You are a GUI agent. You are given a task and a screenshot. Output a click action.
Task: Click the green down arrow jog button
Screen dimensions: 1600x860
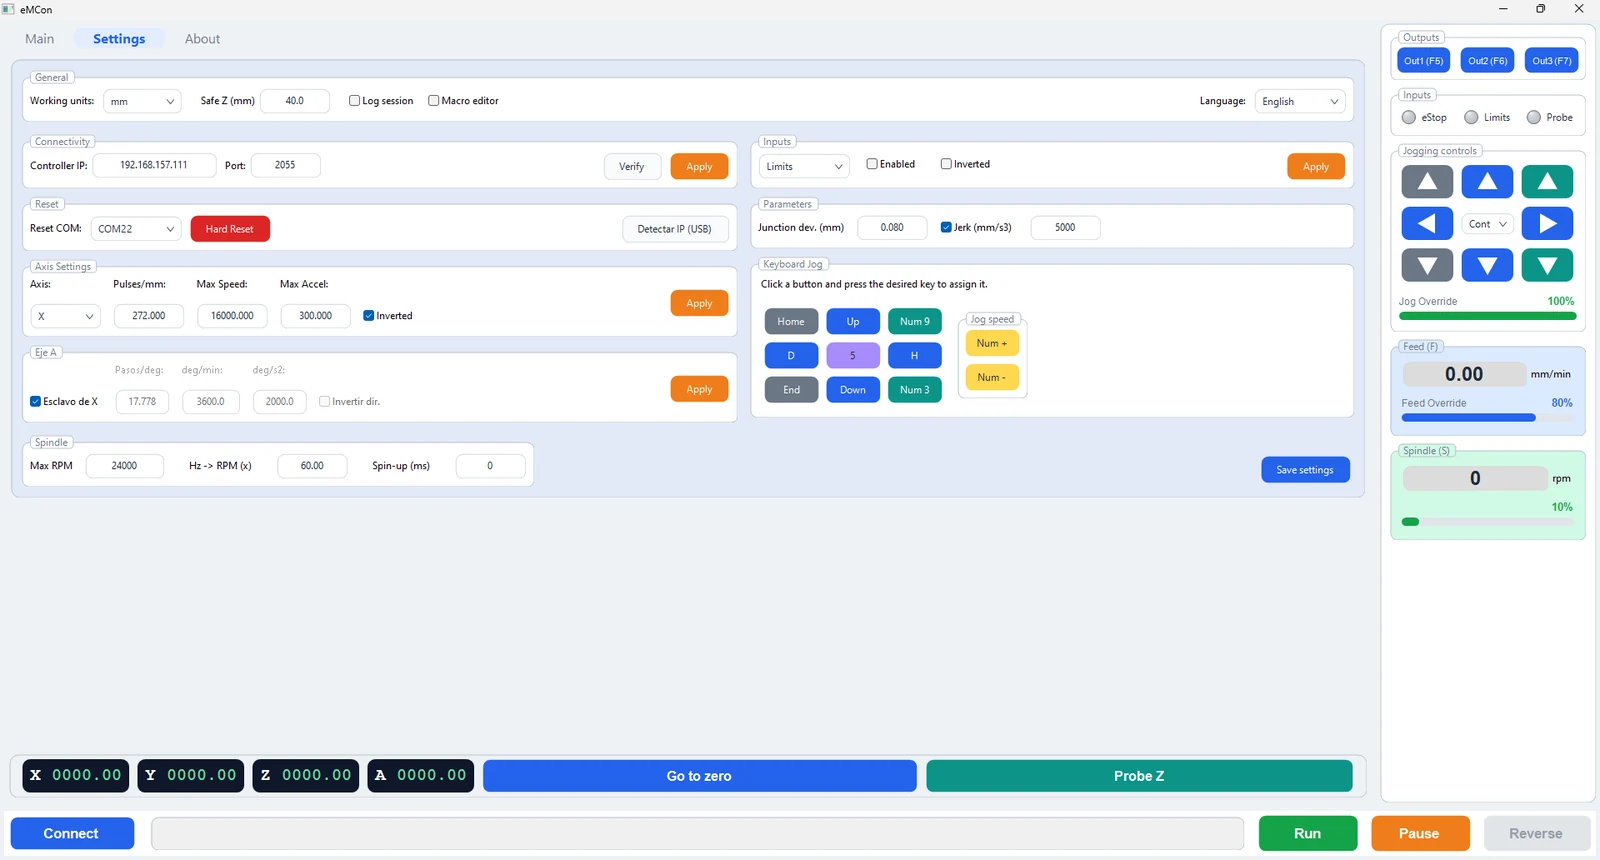(1547, 265)
